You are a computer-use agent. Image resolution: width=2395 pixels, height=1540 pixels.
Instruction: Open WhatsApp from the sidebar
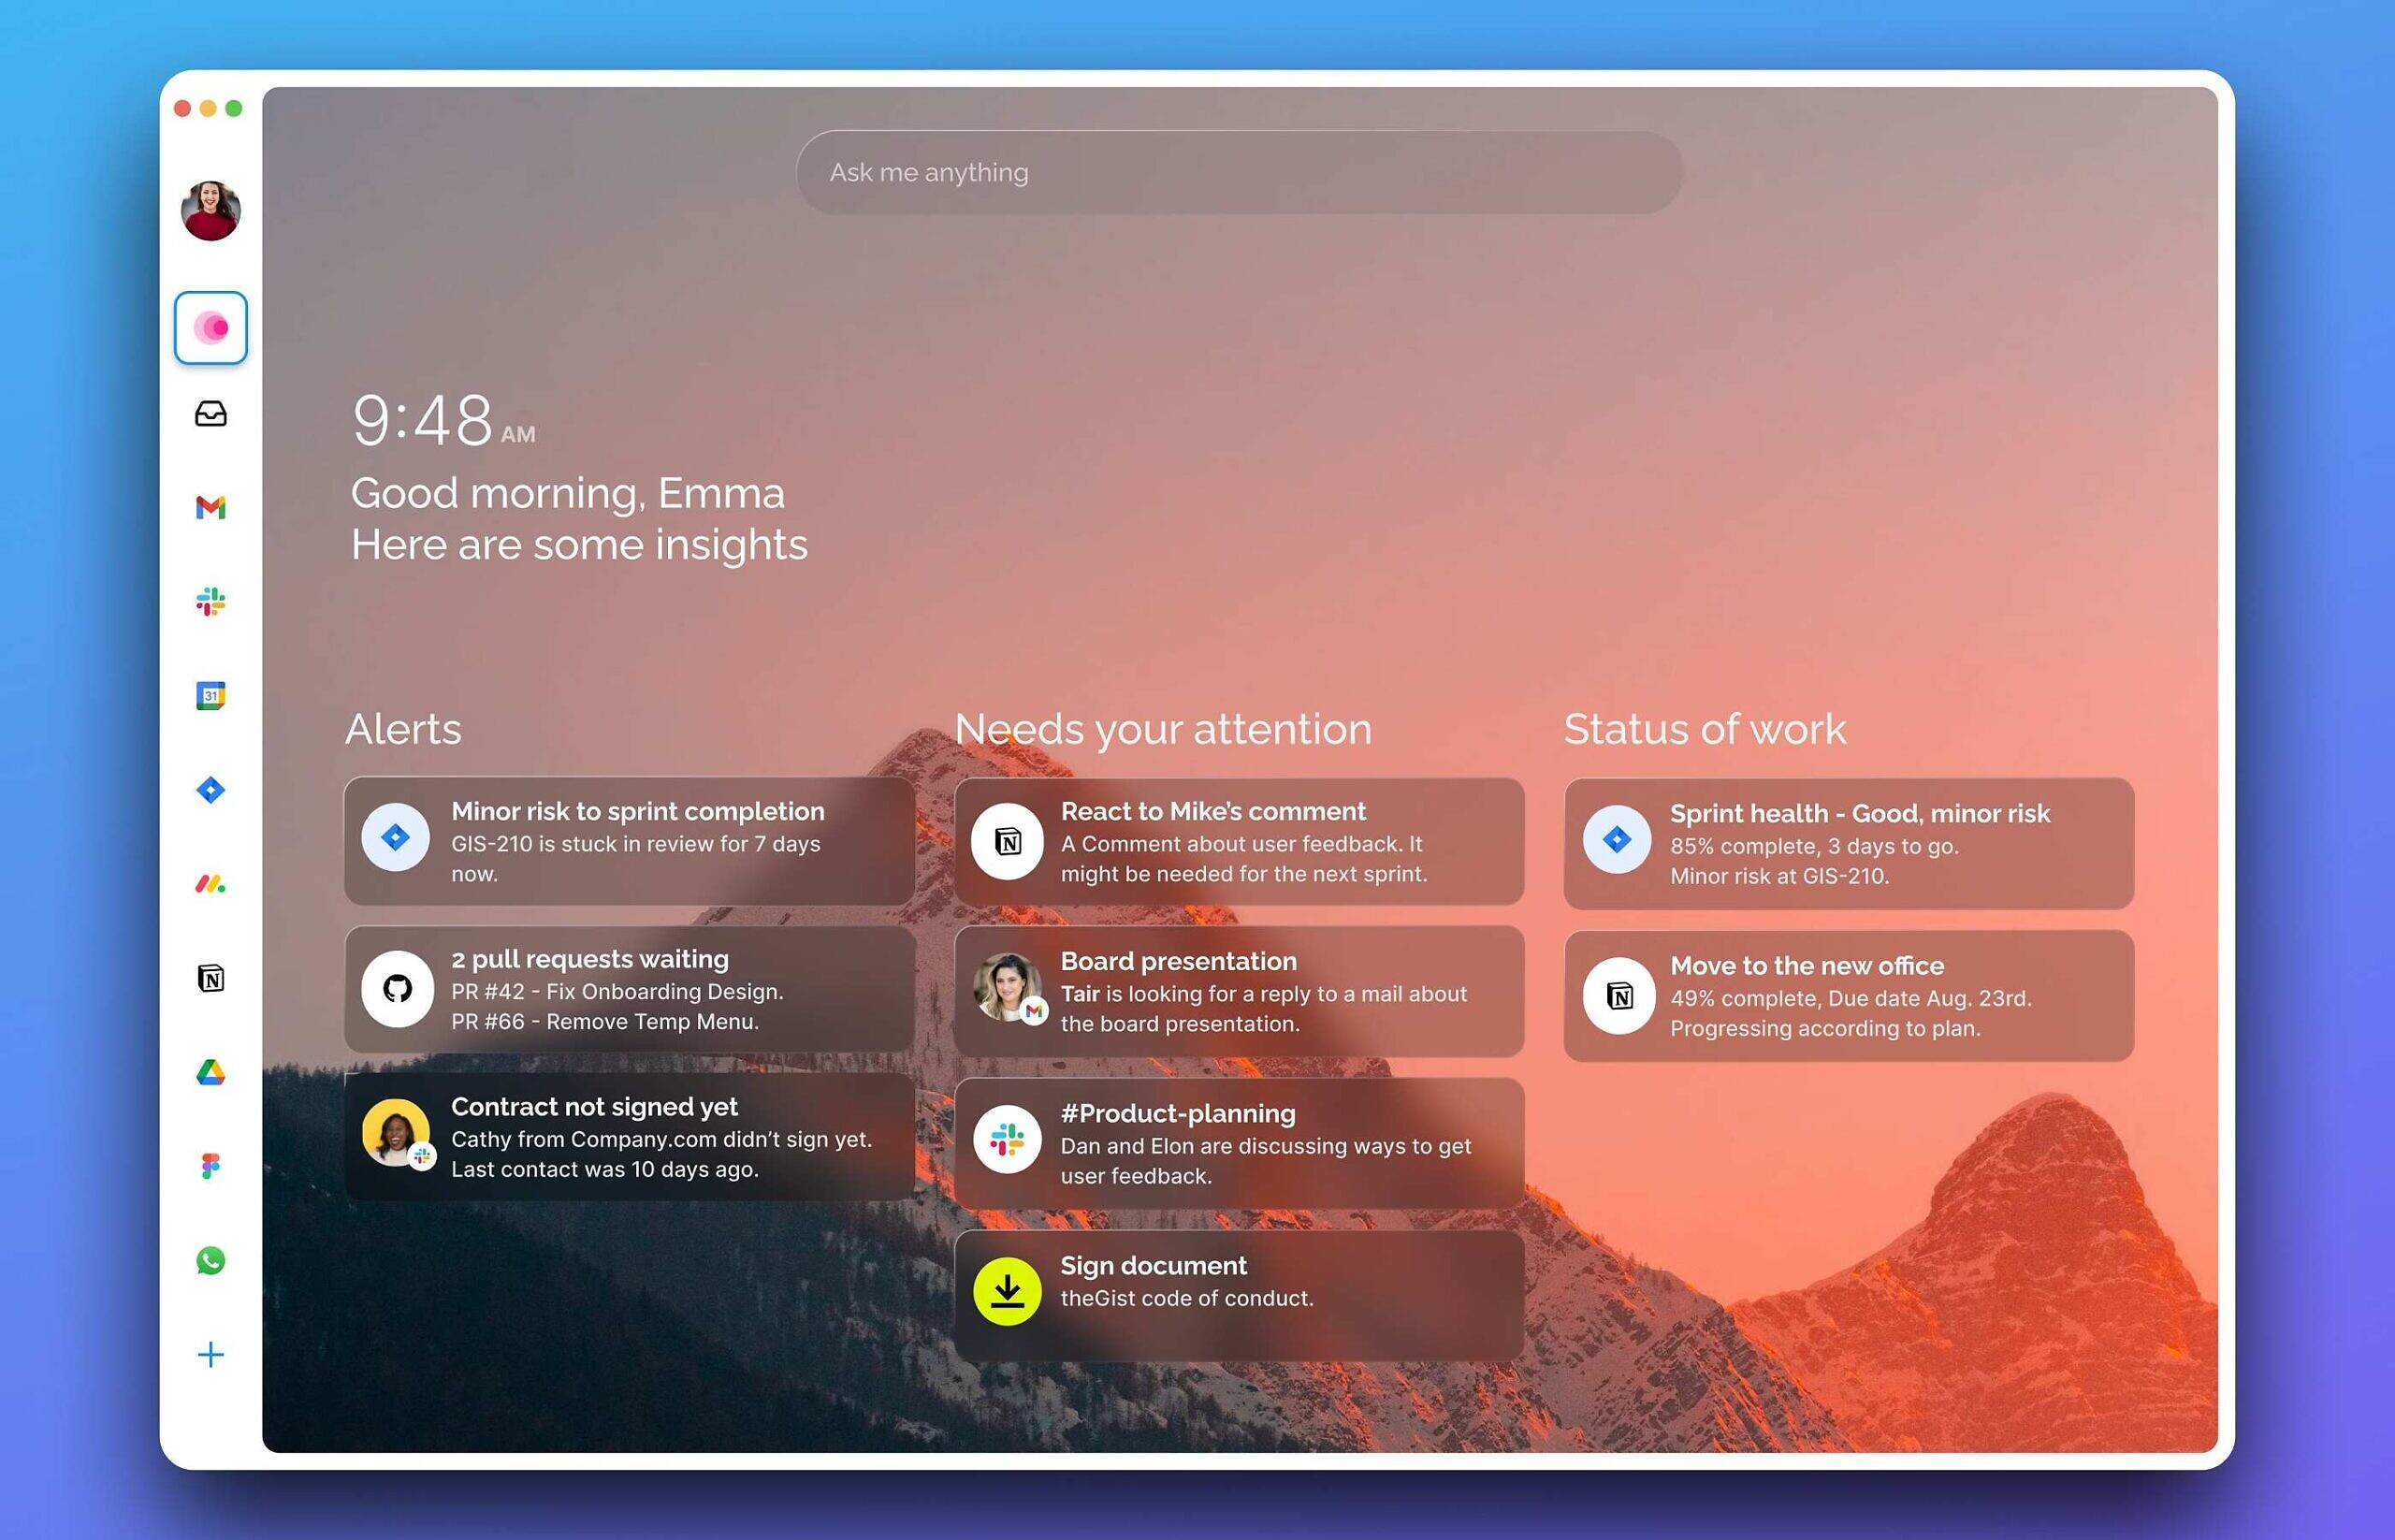[210, 1260]
